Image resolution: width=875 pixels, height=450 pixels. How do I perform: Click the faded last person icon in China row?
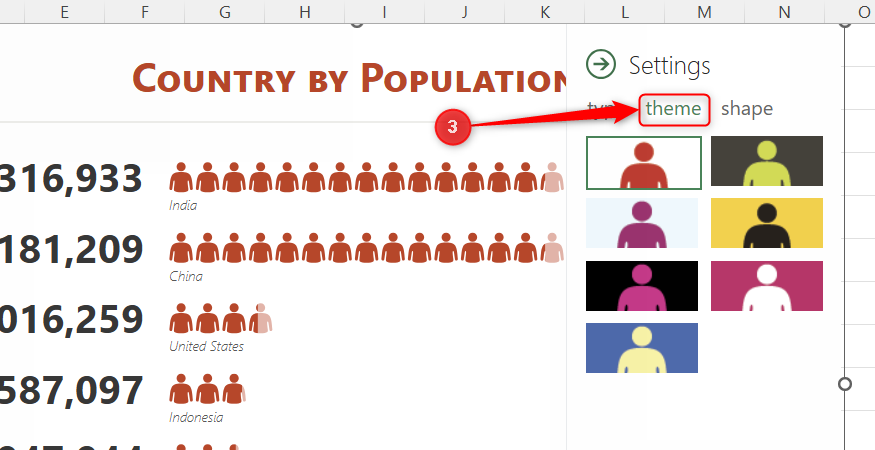(x=552, y=248)
